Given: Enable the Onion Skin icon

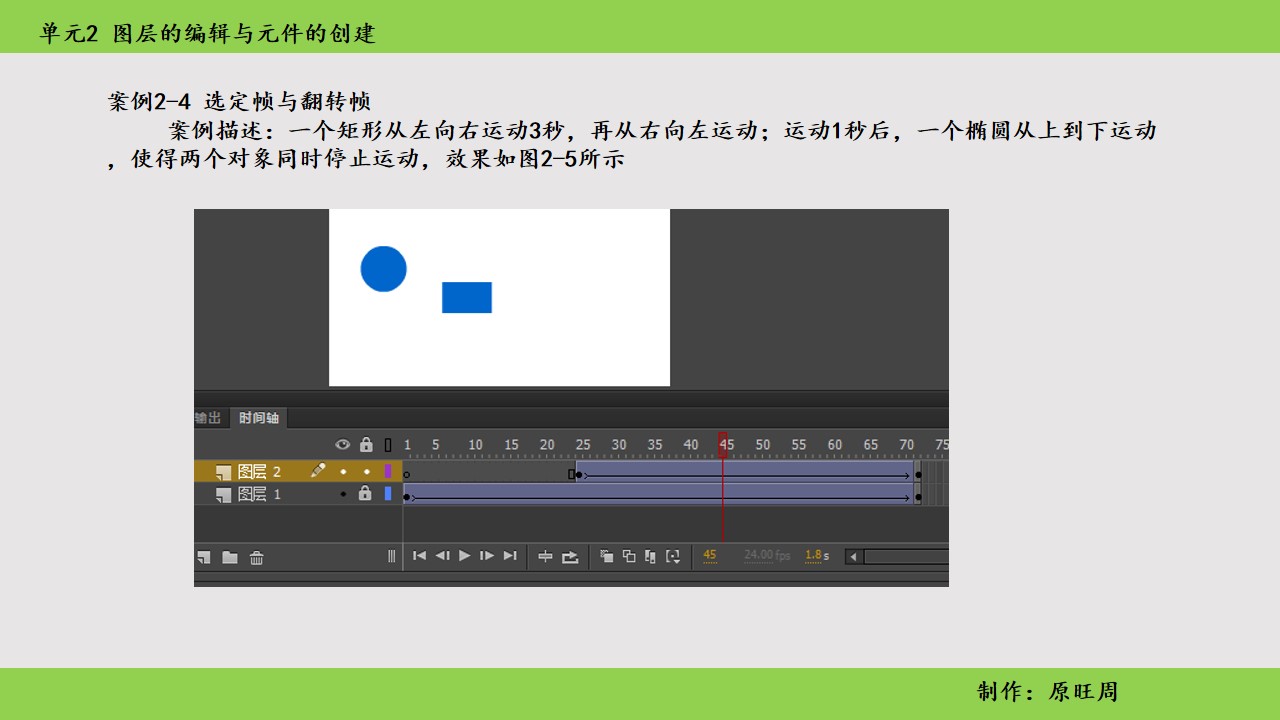Looking at the screenshot, I should pos(606,557).
